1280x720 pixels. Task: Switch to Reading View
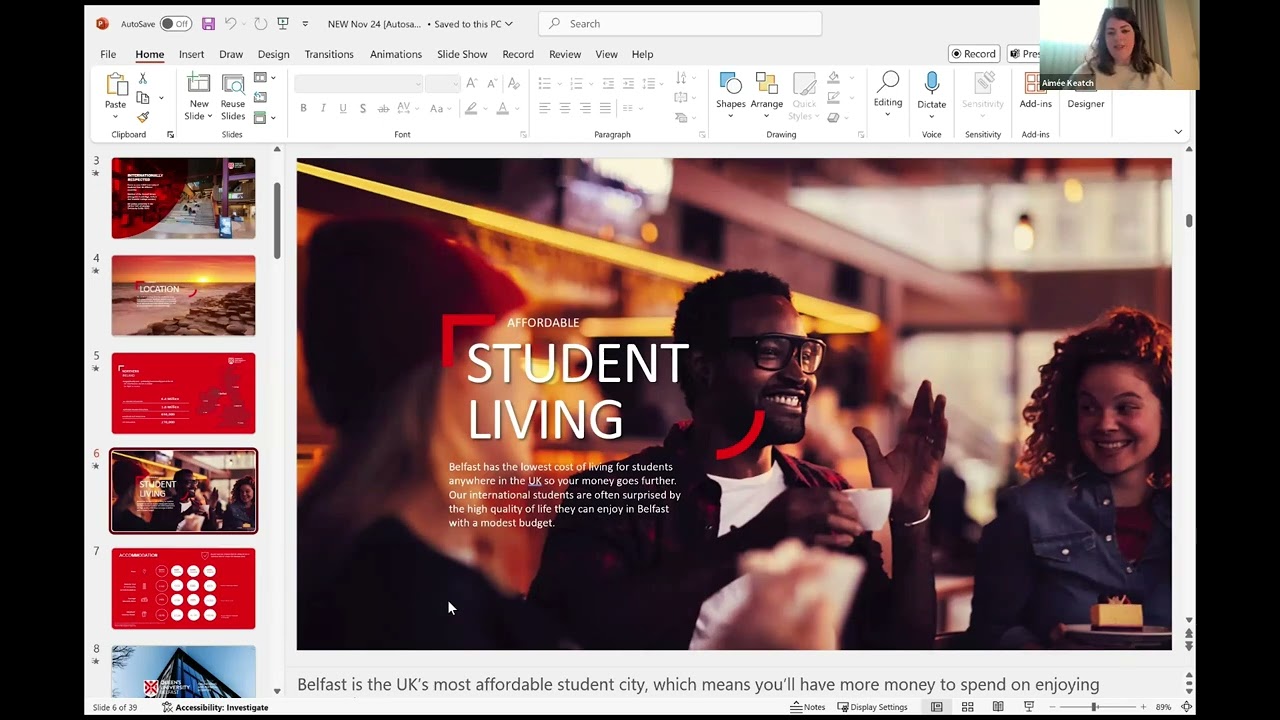998,707
